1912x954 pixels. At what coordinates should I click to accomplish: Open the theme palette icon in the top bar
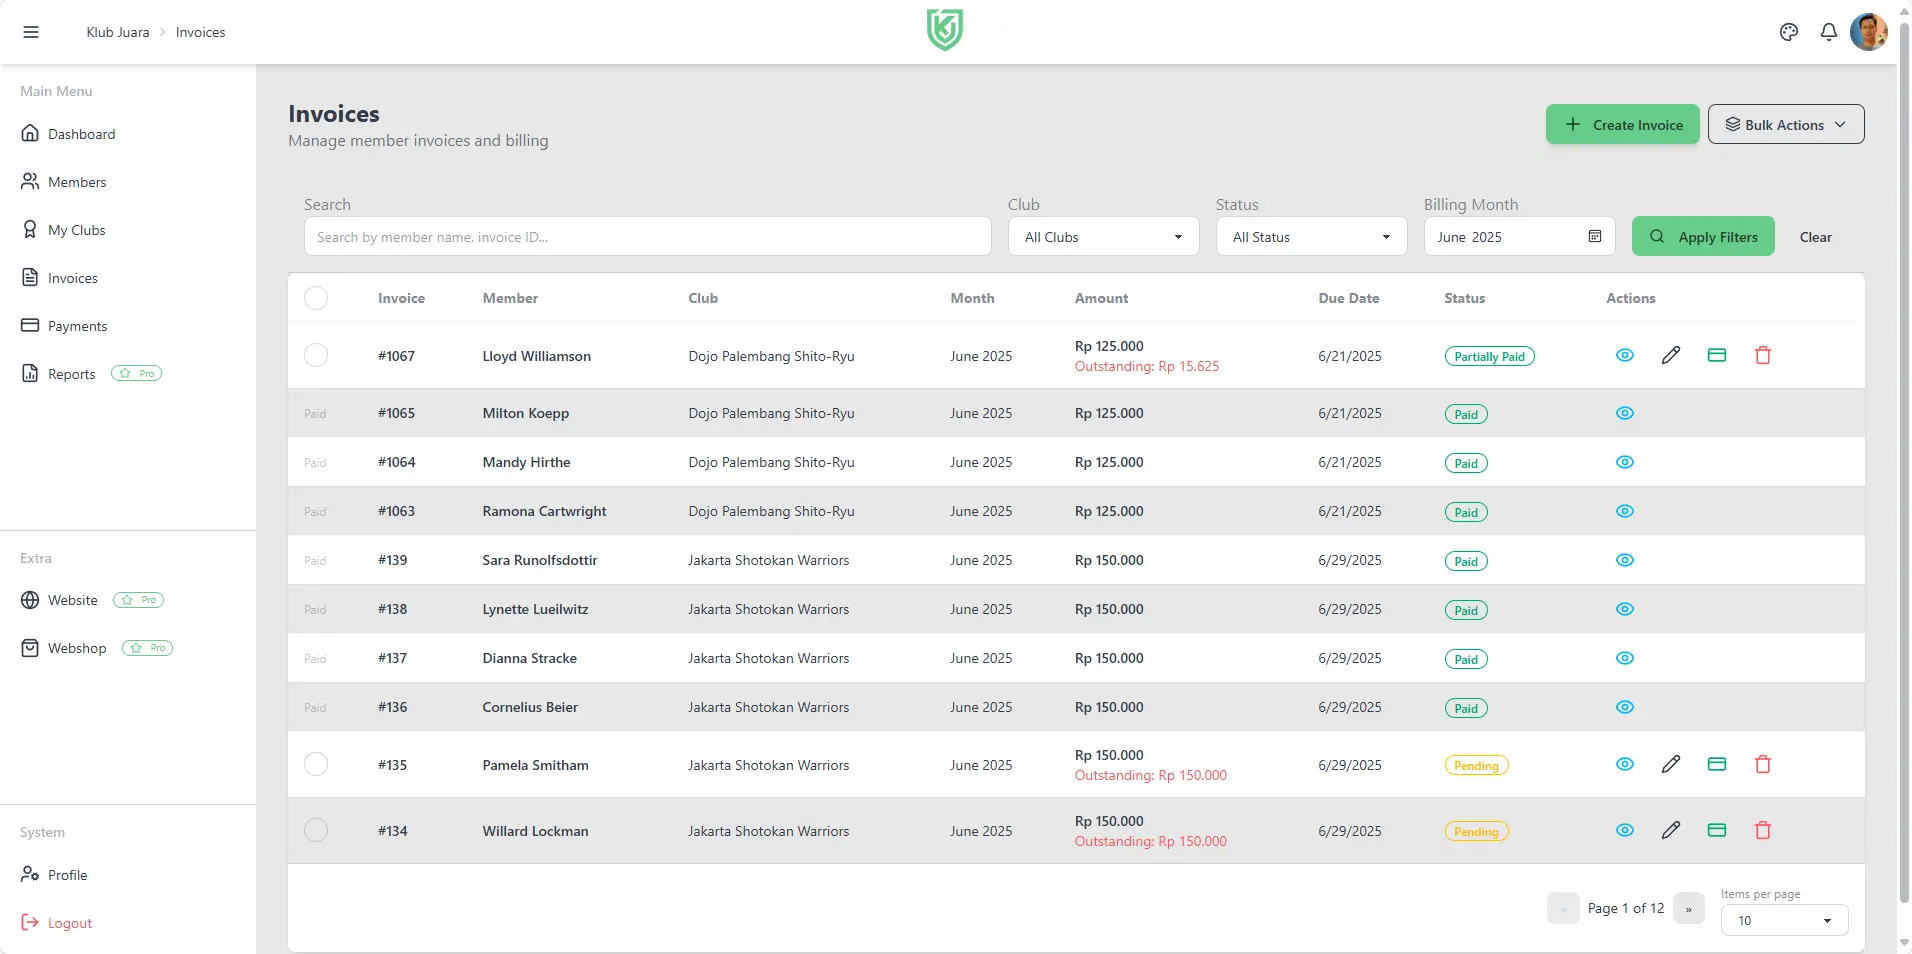click(1789, 31)
